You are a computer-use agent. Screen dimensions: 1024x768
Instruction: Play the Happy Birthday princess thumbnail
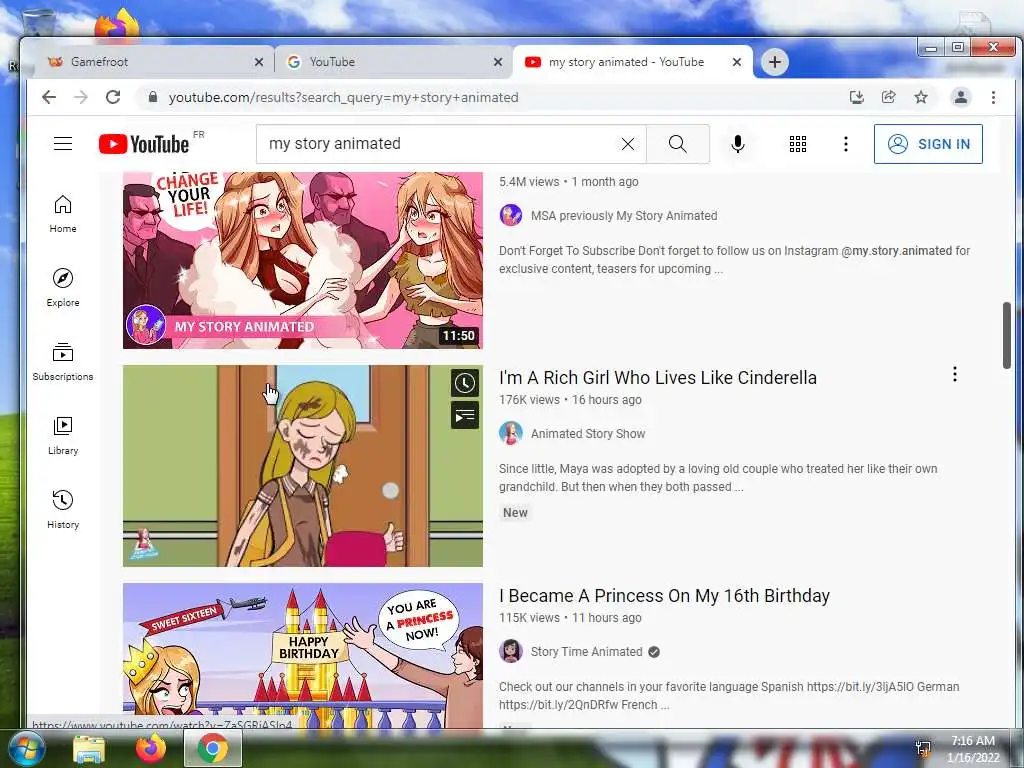pyautogui.click(x=302, y=655)
